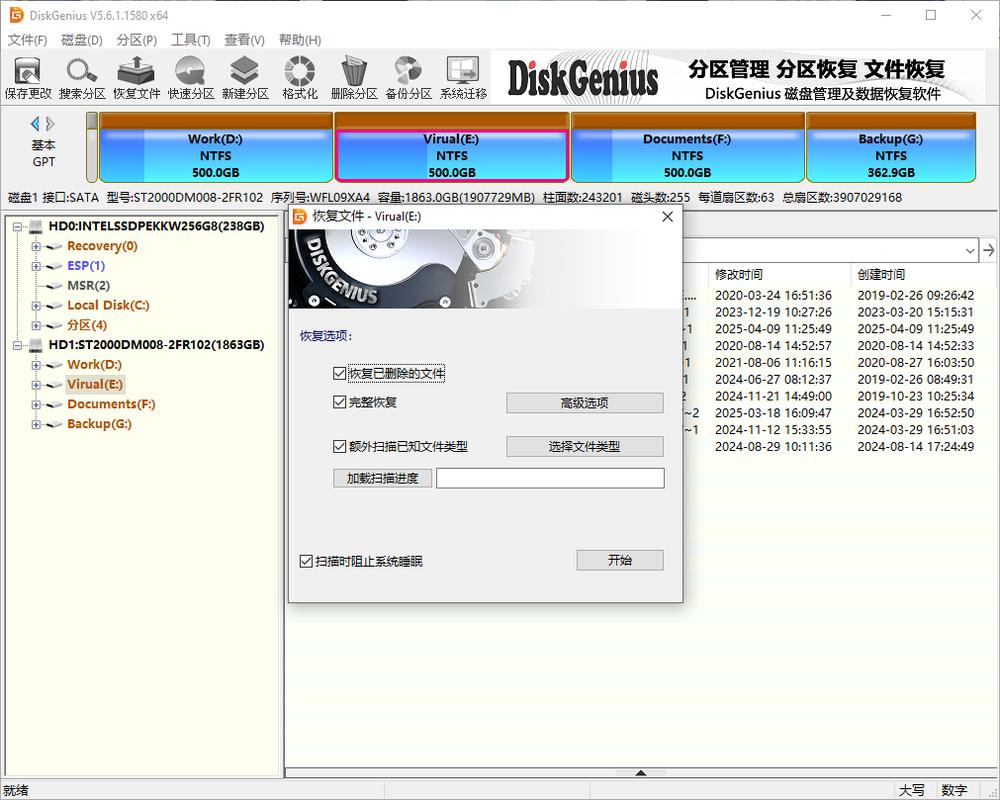
Task: Click the 开始 button to start scanning
Action: 619,560
